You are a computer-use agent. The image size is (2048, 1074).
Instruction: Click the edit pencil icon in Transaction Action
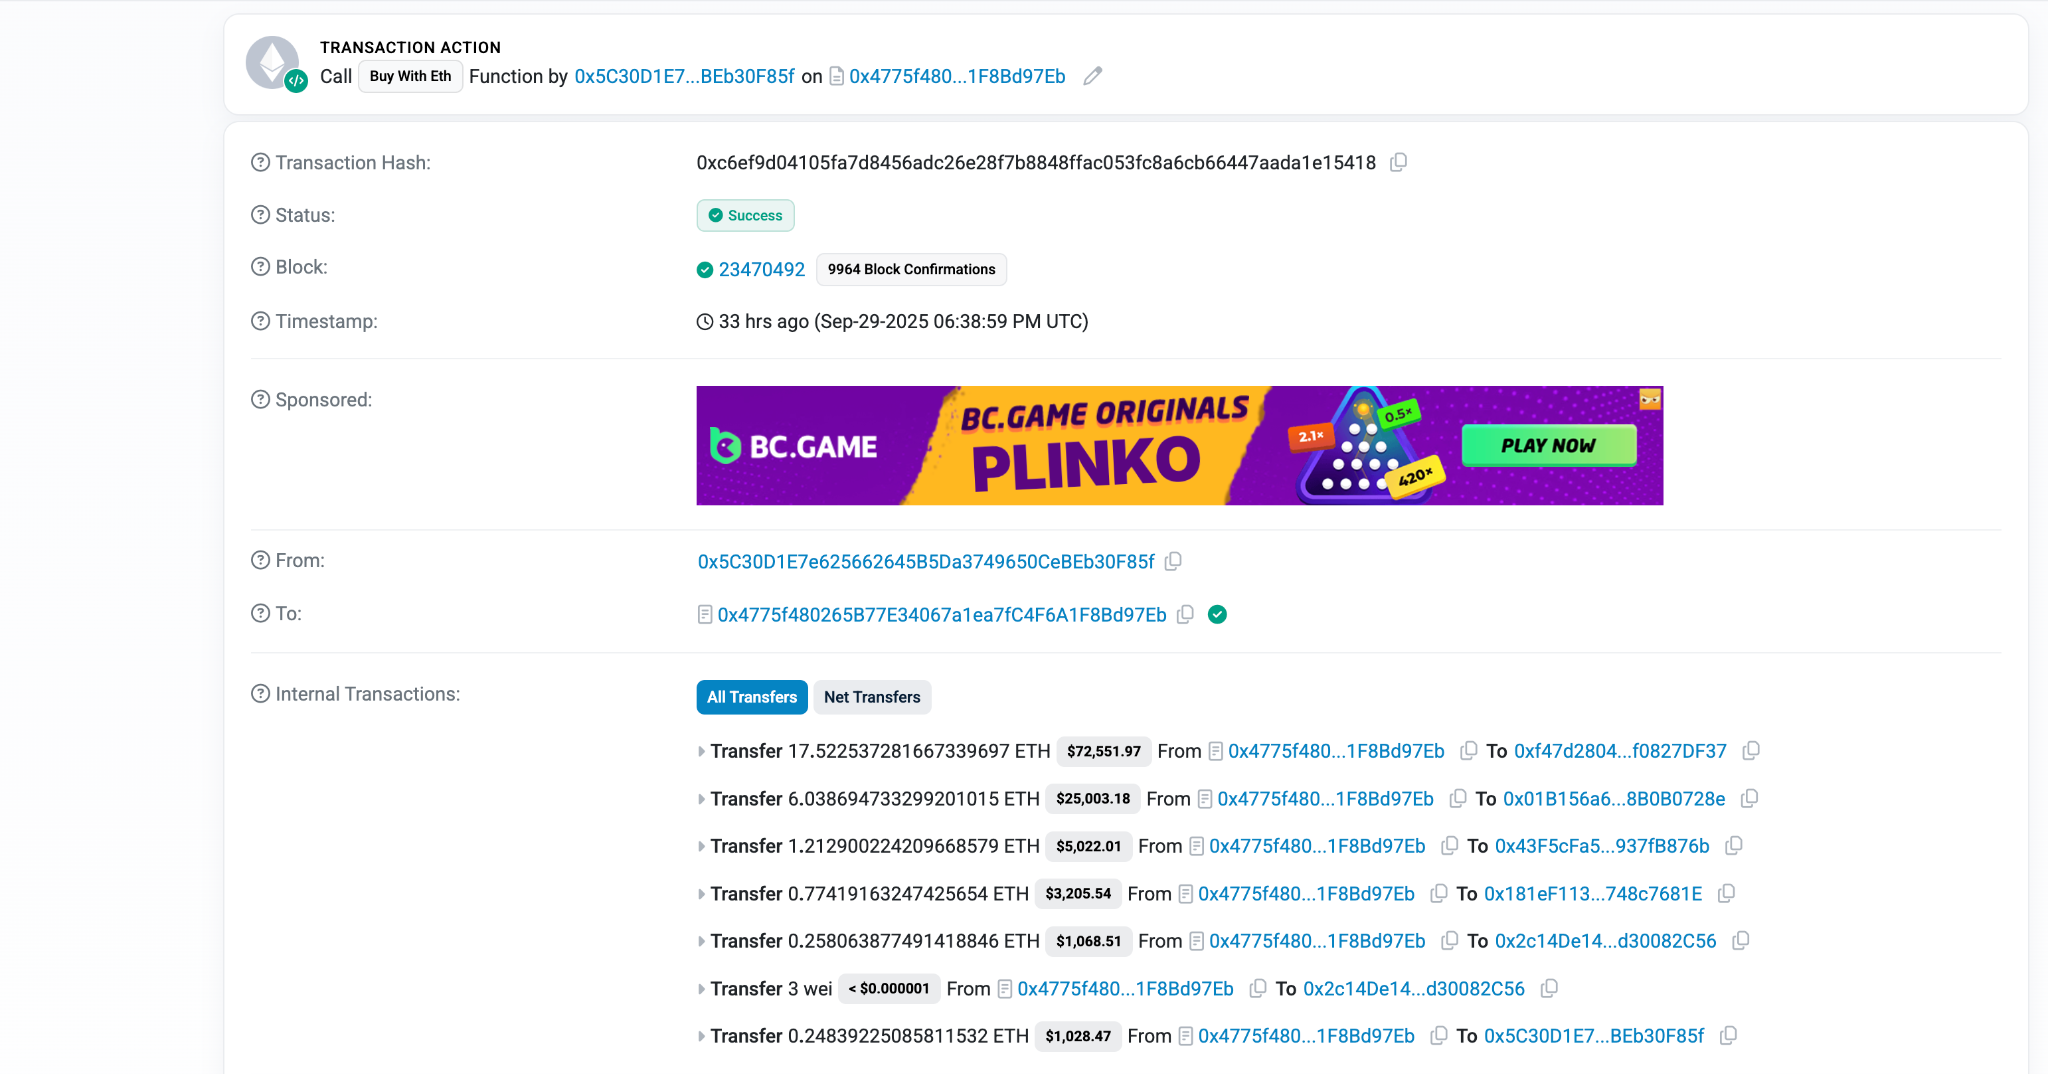1093,76
